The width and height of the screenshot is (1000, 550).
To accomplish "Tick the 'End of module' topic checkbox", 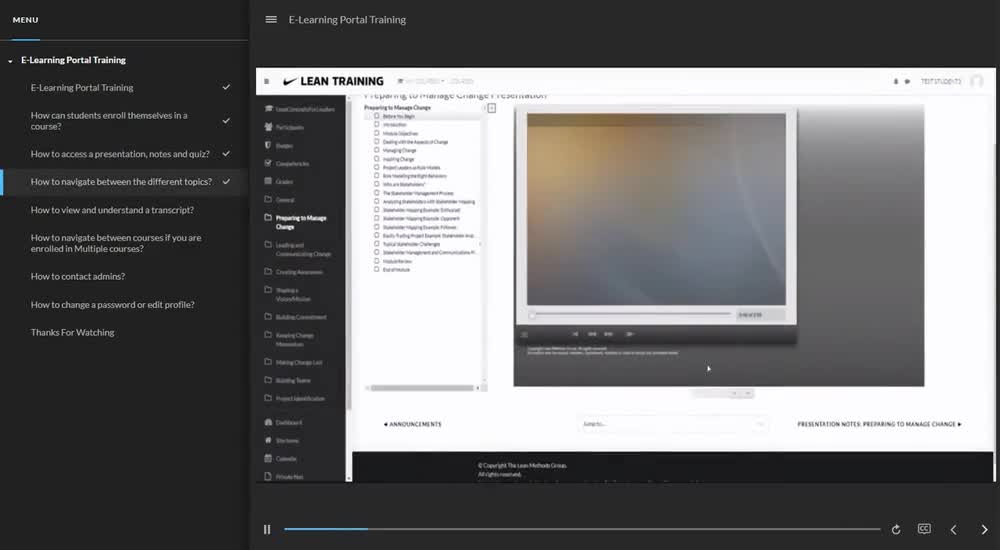I will coord(376,269).
